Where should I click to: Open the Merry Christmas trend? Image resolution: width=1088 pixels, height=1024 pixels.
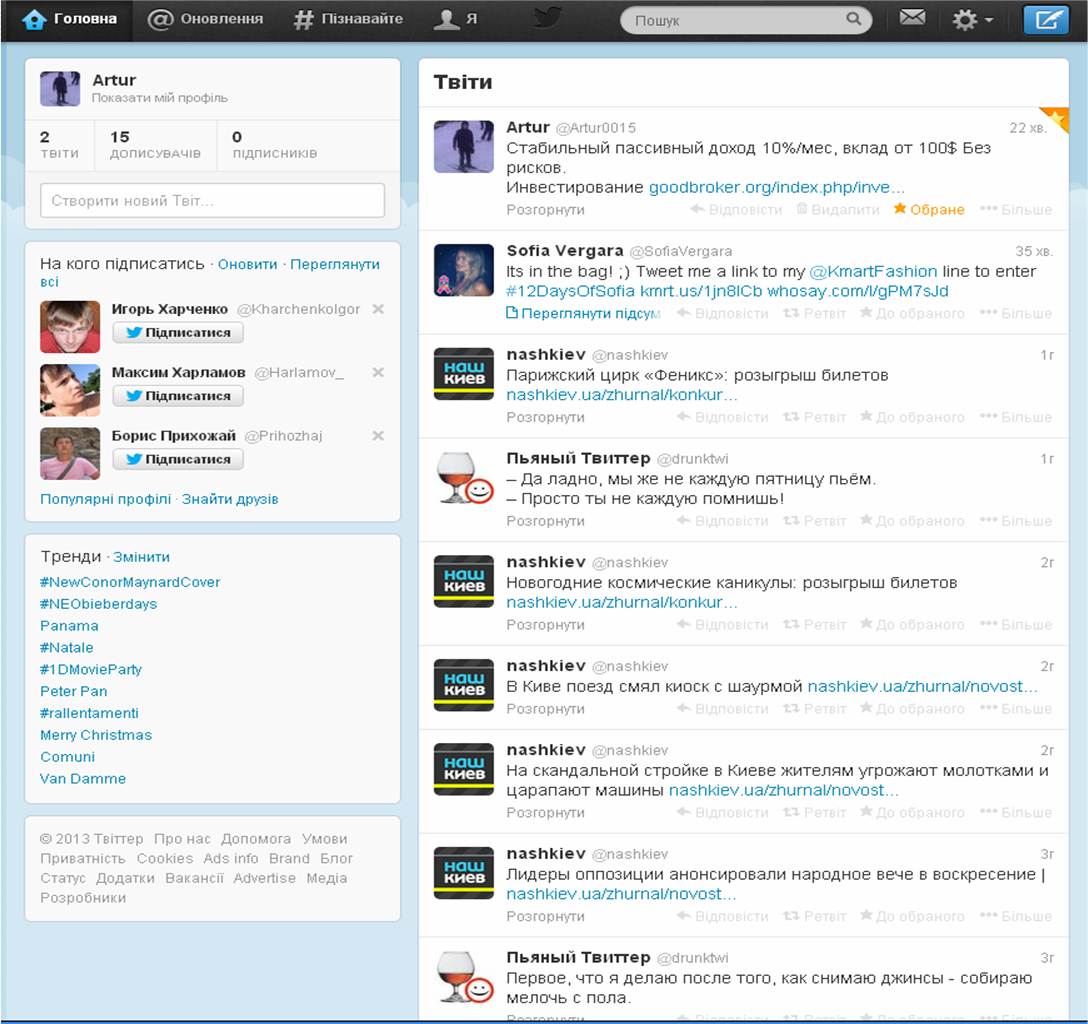tap(96, 735)
